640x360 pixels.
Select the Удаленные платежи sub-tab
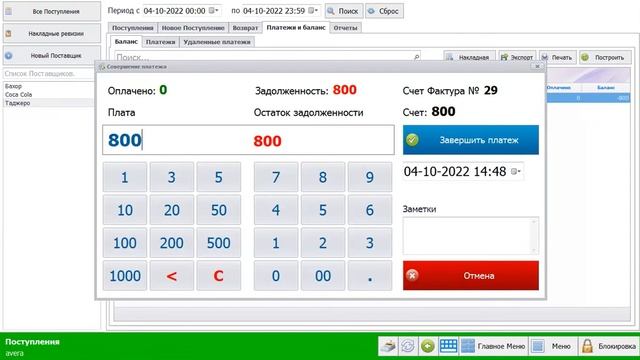[217, 42]
